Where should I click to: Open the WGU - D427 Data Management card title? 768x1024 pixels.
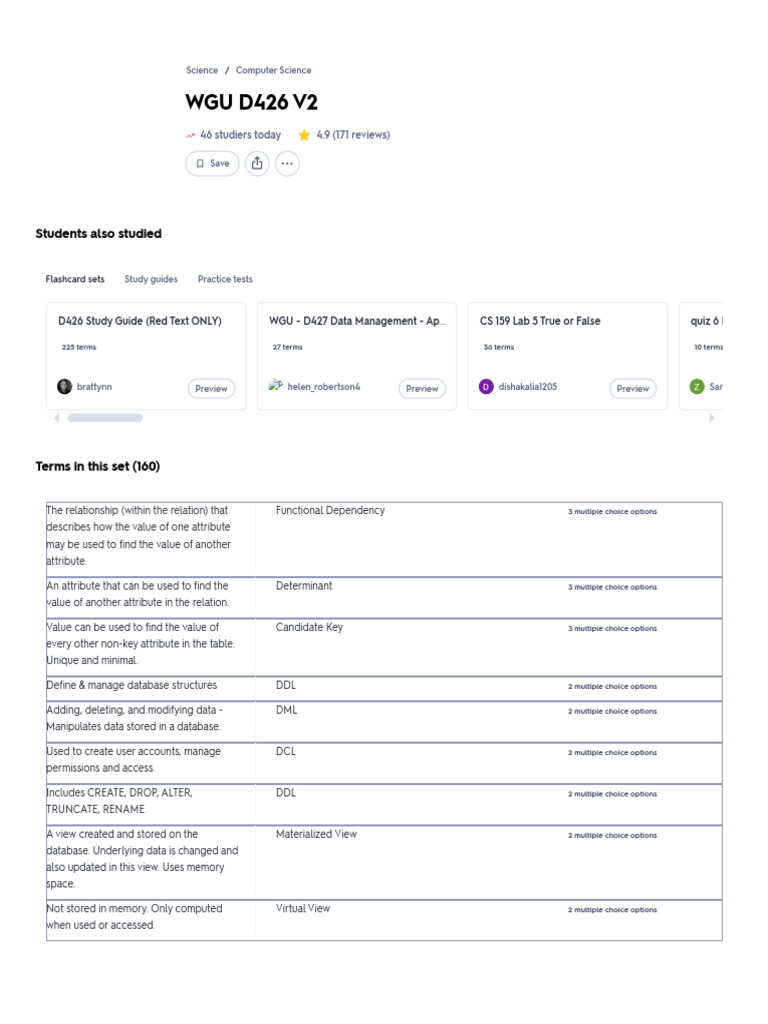click(x=357, y=321)
